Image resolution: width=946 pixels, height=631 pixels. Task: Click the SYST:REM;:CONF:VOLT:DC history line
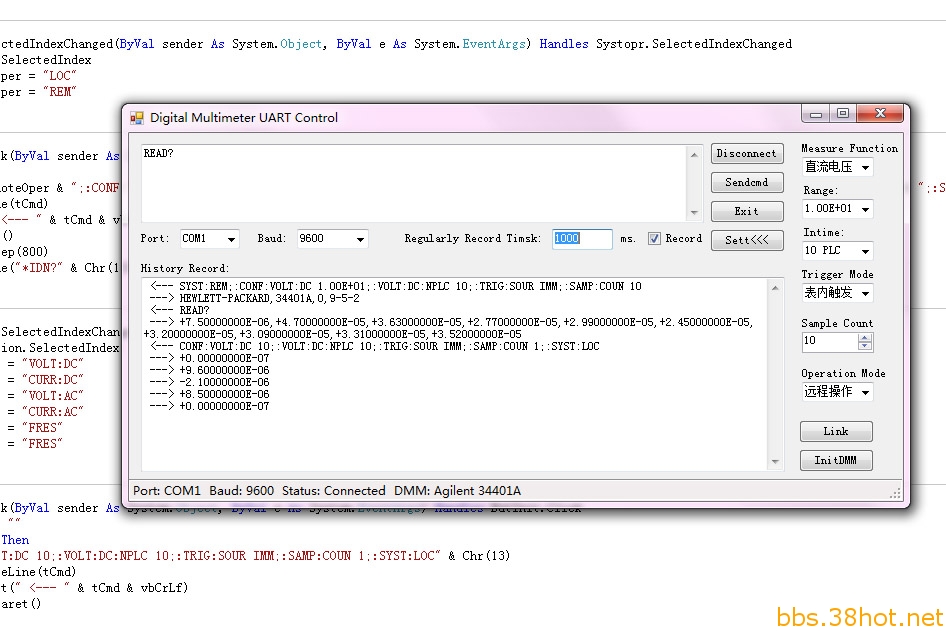396,286
